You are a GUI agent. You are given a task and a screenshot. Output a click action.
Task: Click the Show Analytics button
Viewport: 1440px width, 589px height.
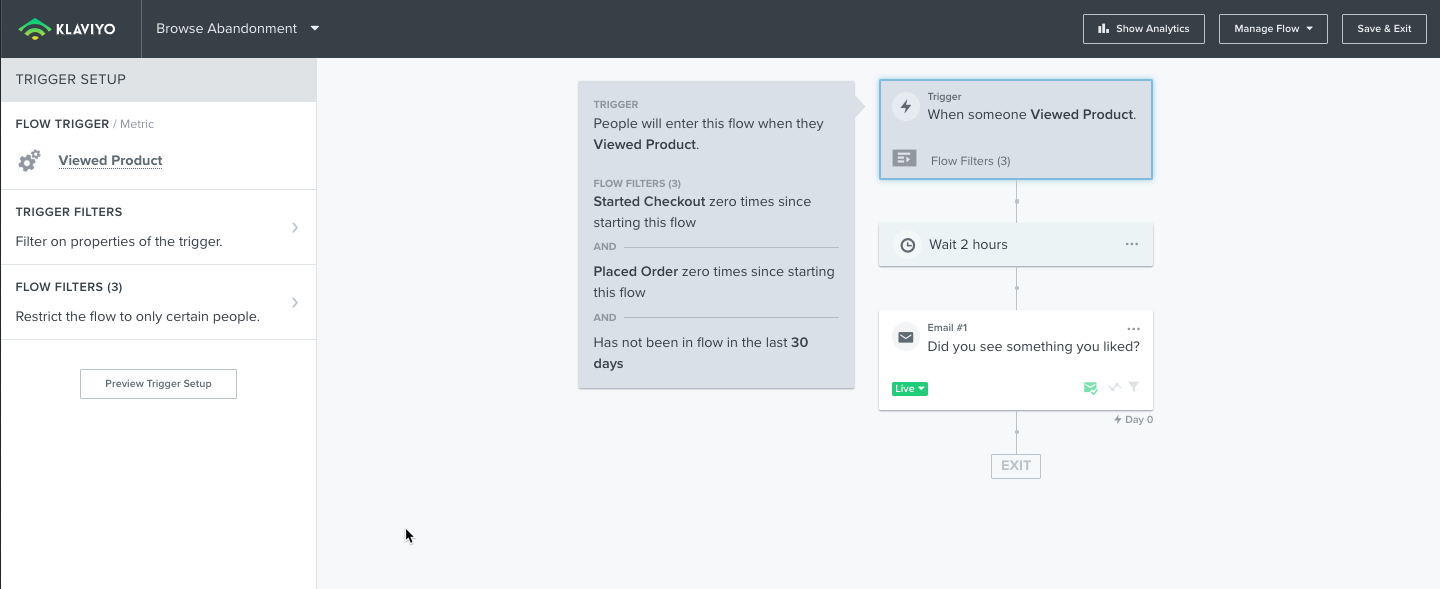point(1143,29)
